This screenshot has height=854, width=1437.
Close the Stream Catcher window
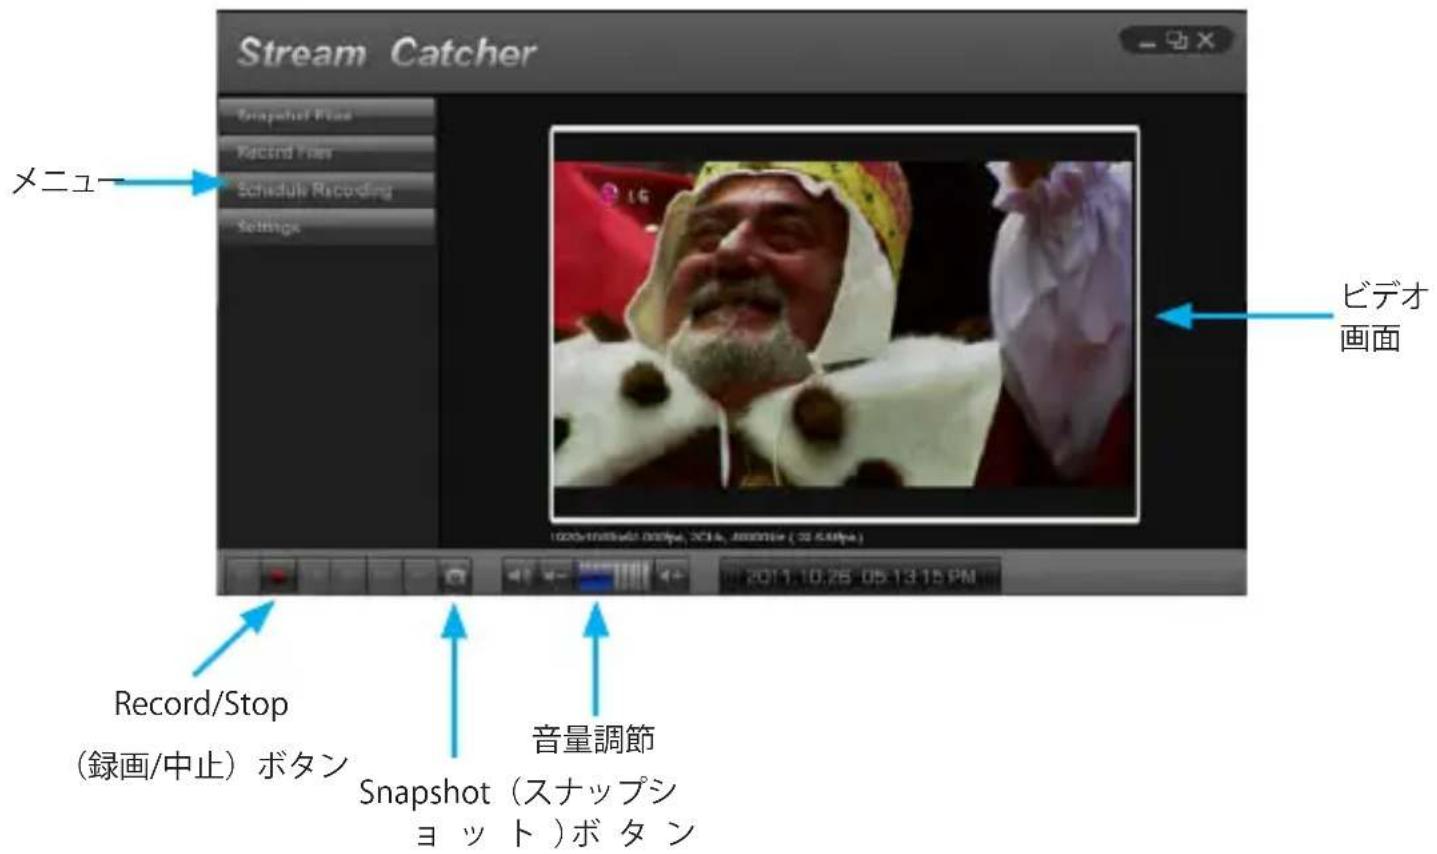(x=1206, y=41)
